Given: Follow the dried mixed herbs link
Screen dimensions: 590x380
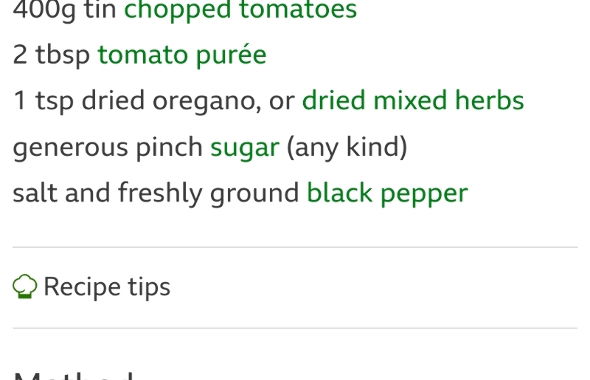Looking at the screenshot, I should 413,100.
